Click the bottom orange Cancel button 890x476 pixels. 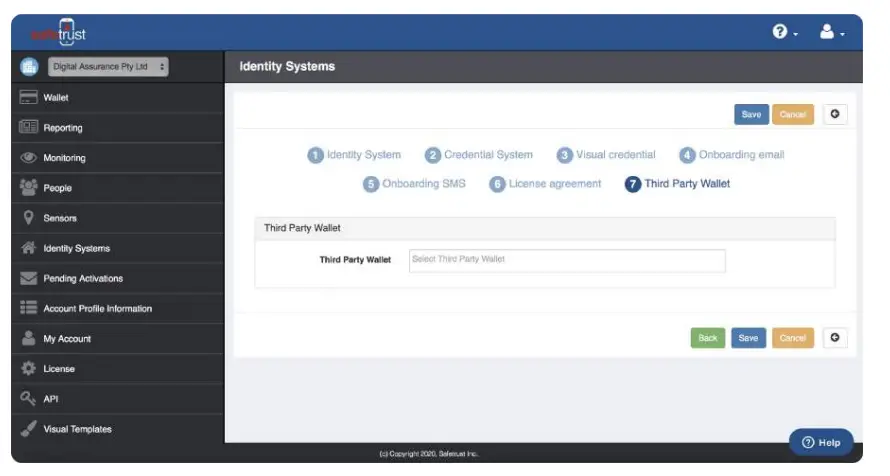click(793, 338)
